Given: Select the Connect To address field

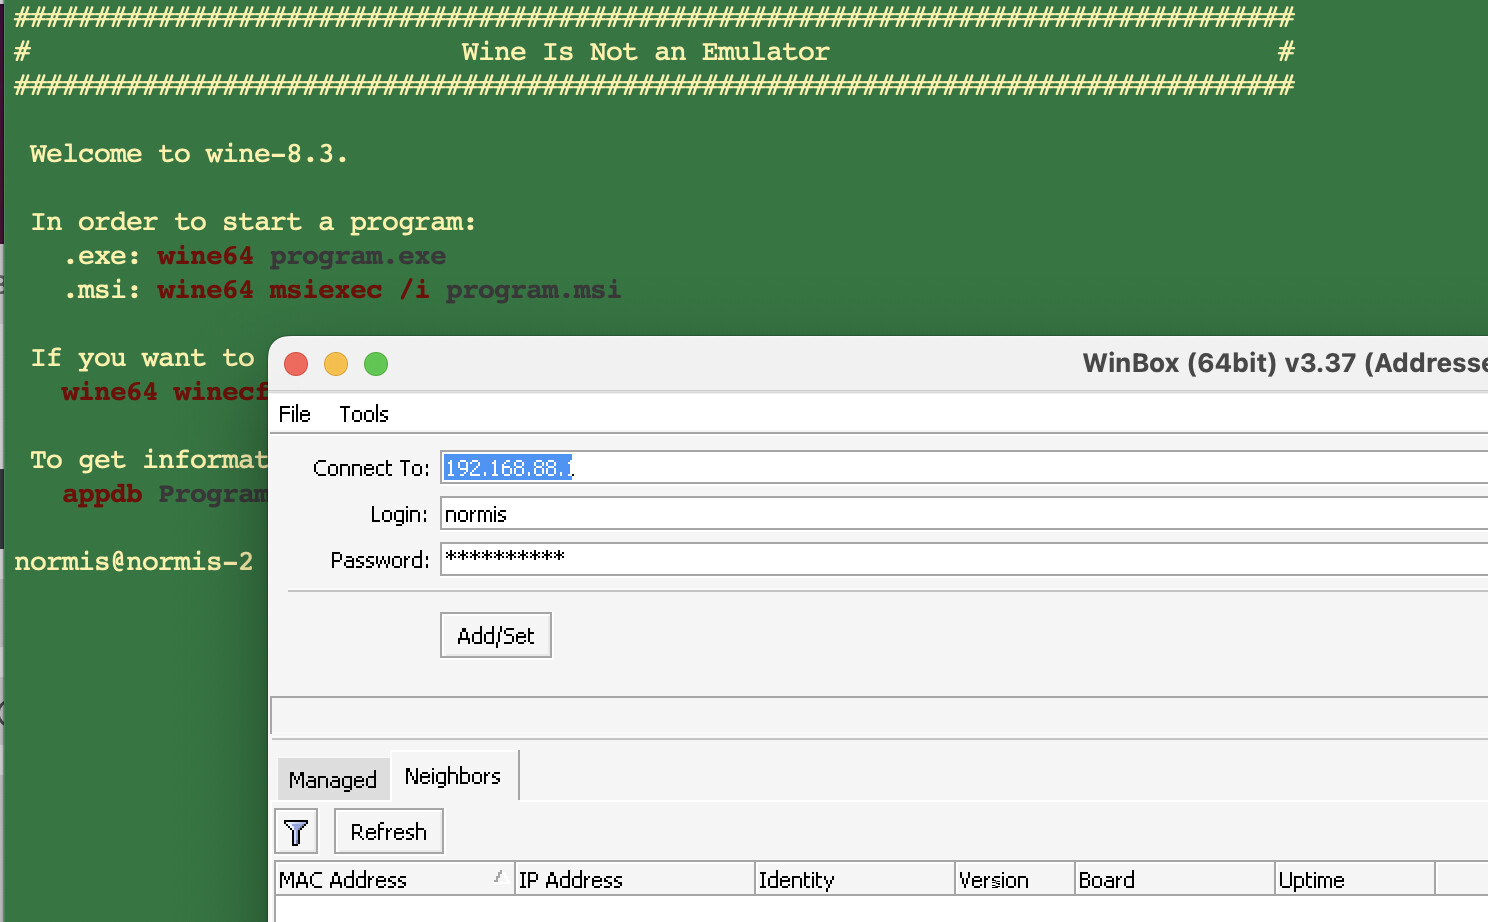Looking at the screenshot, I should (700, 467).
